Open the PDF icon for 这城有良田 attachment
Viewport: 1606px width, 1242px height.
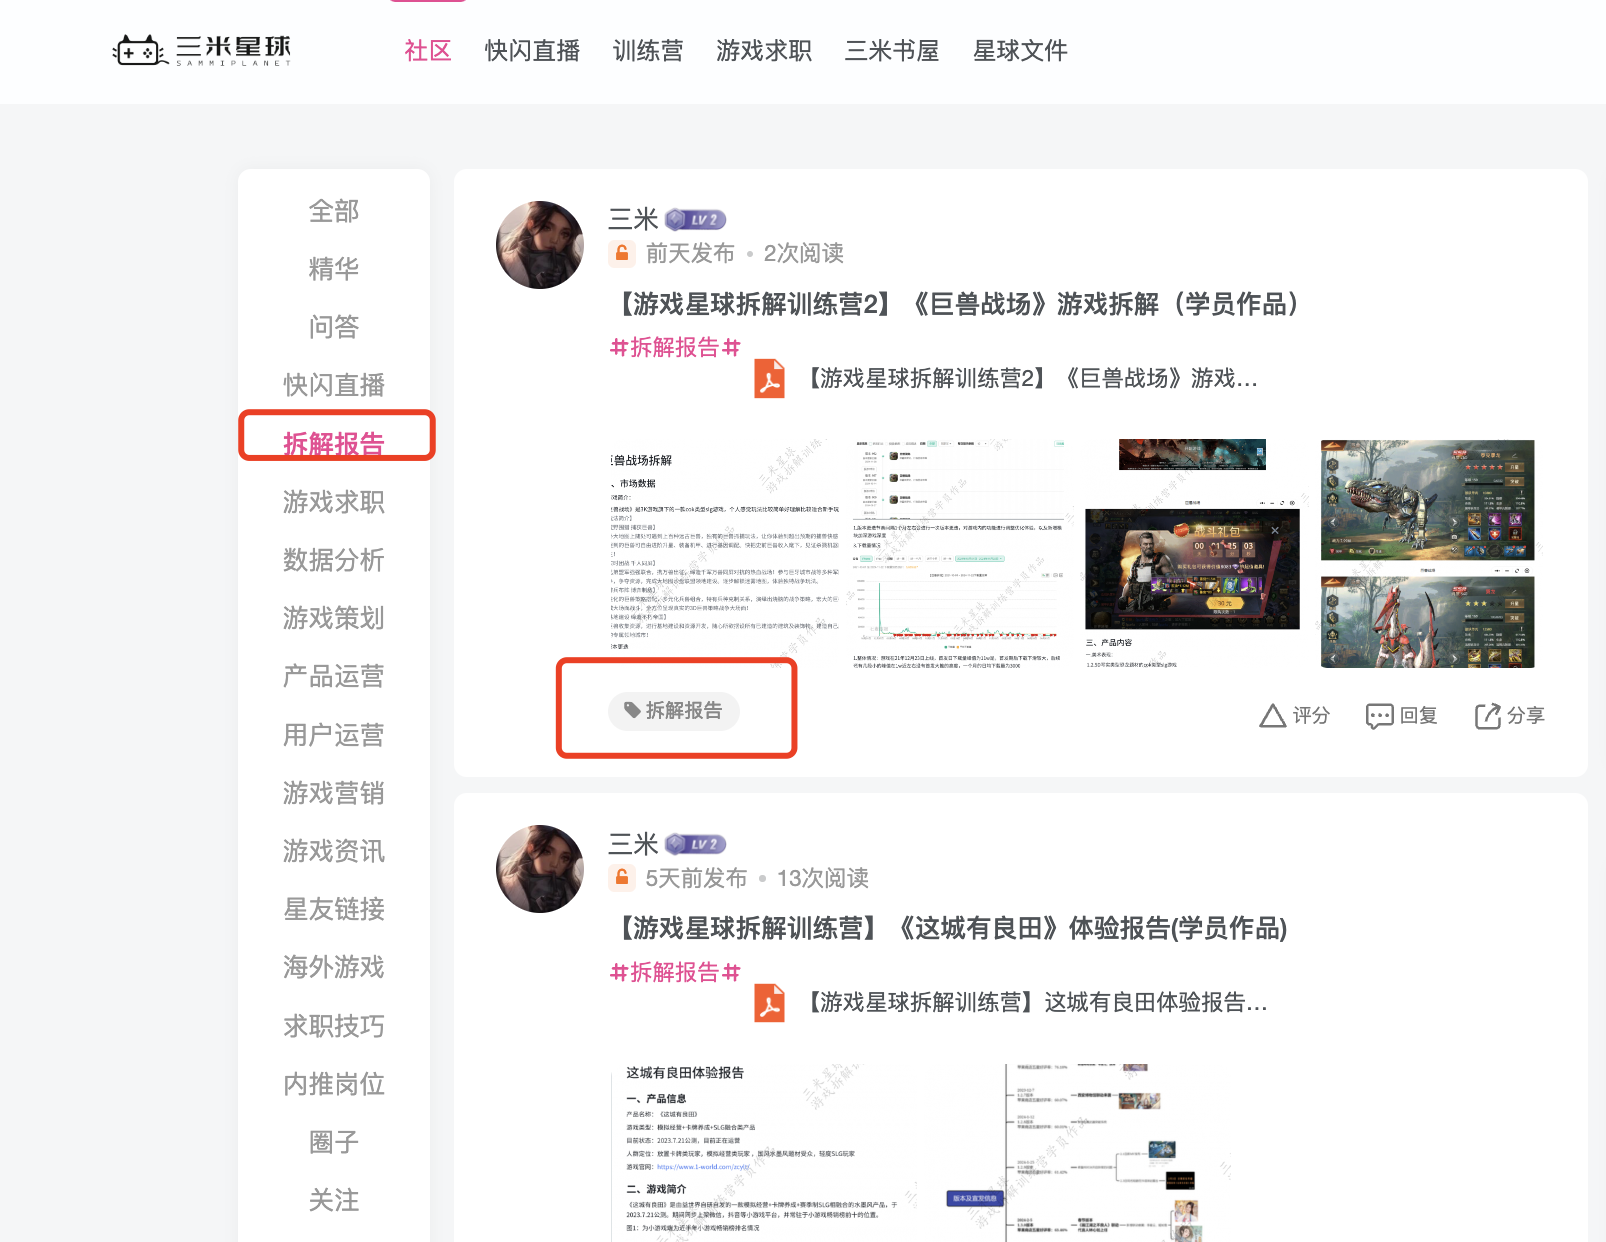(x=769, y=1003)
